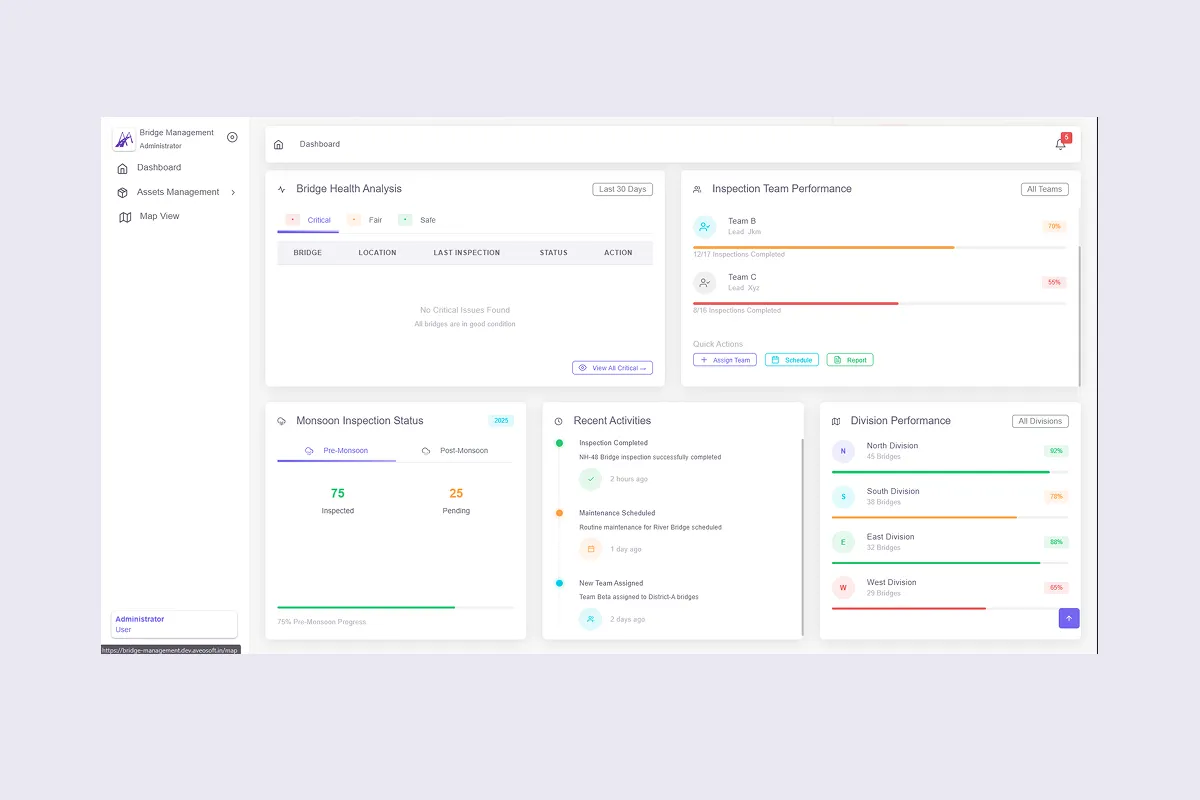Click Team B avatar icon
The width and height of the screenshot is (1200, 800).
click(x=704, y=227)
